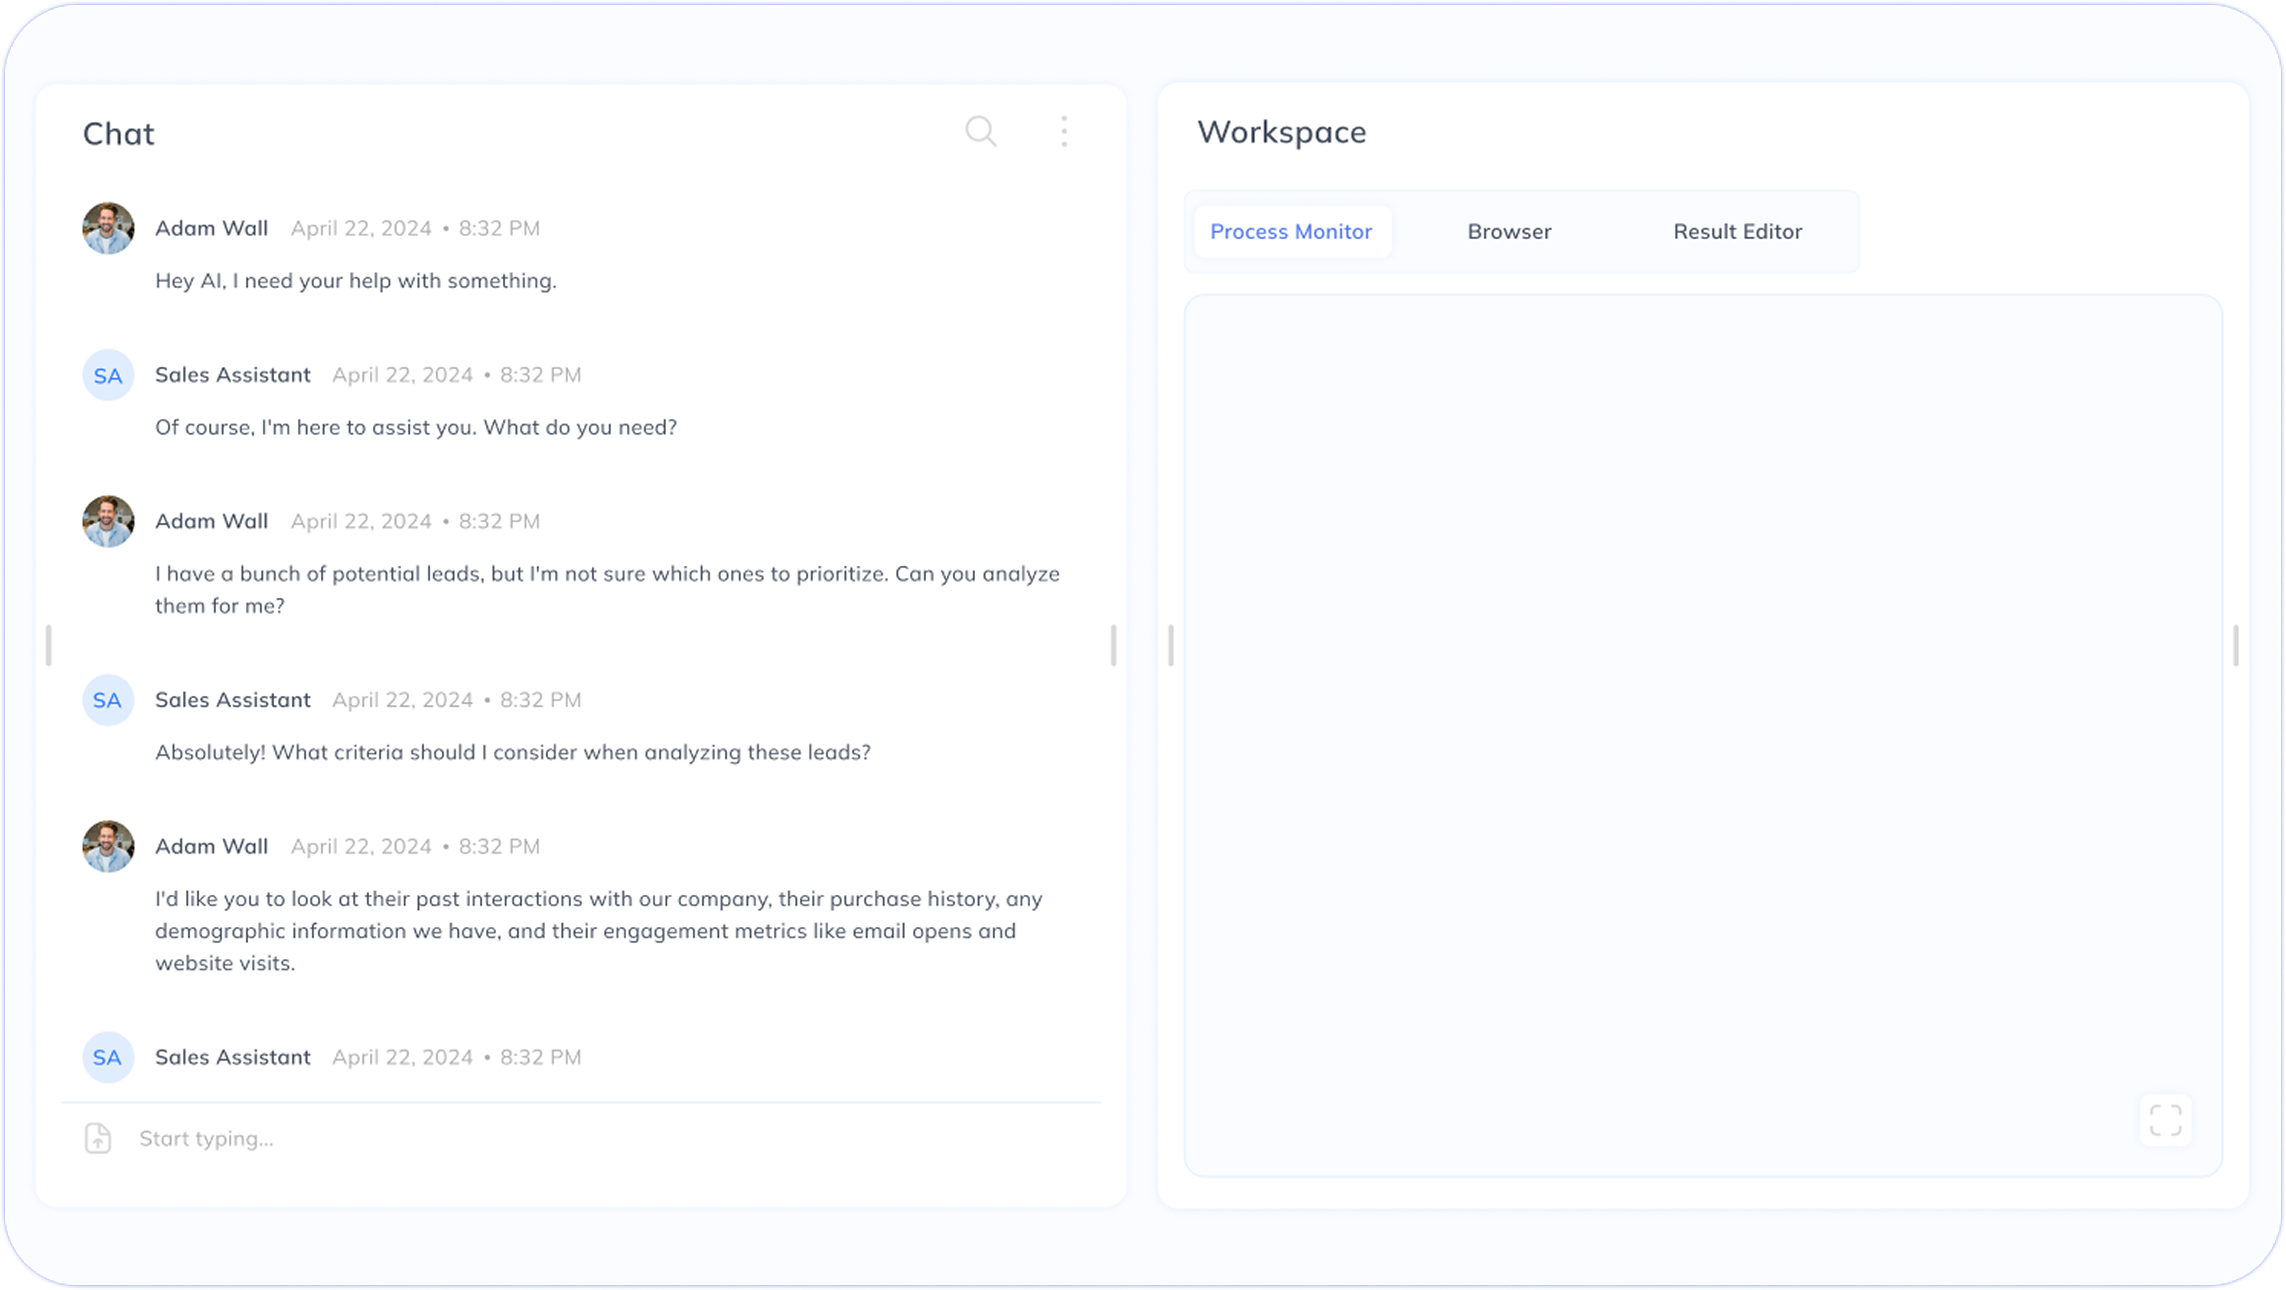Screen dimensions: 2286x1290
Task: Grab the workspace panel's right edge handle
Action: click(2235, 645)
